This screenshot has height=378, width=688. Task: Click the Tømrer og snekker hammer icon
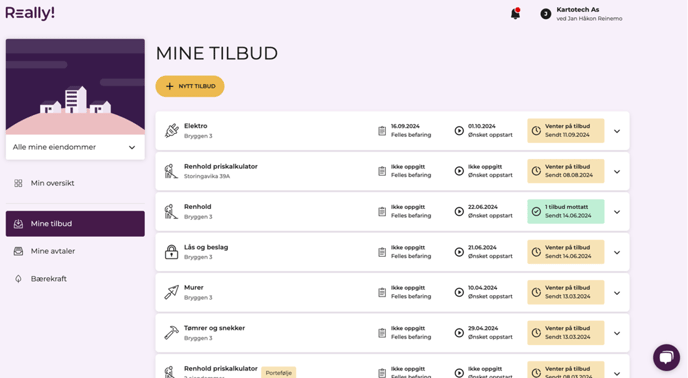(172, 333)
